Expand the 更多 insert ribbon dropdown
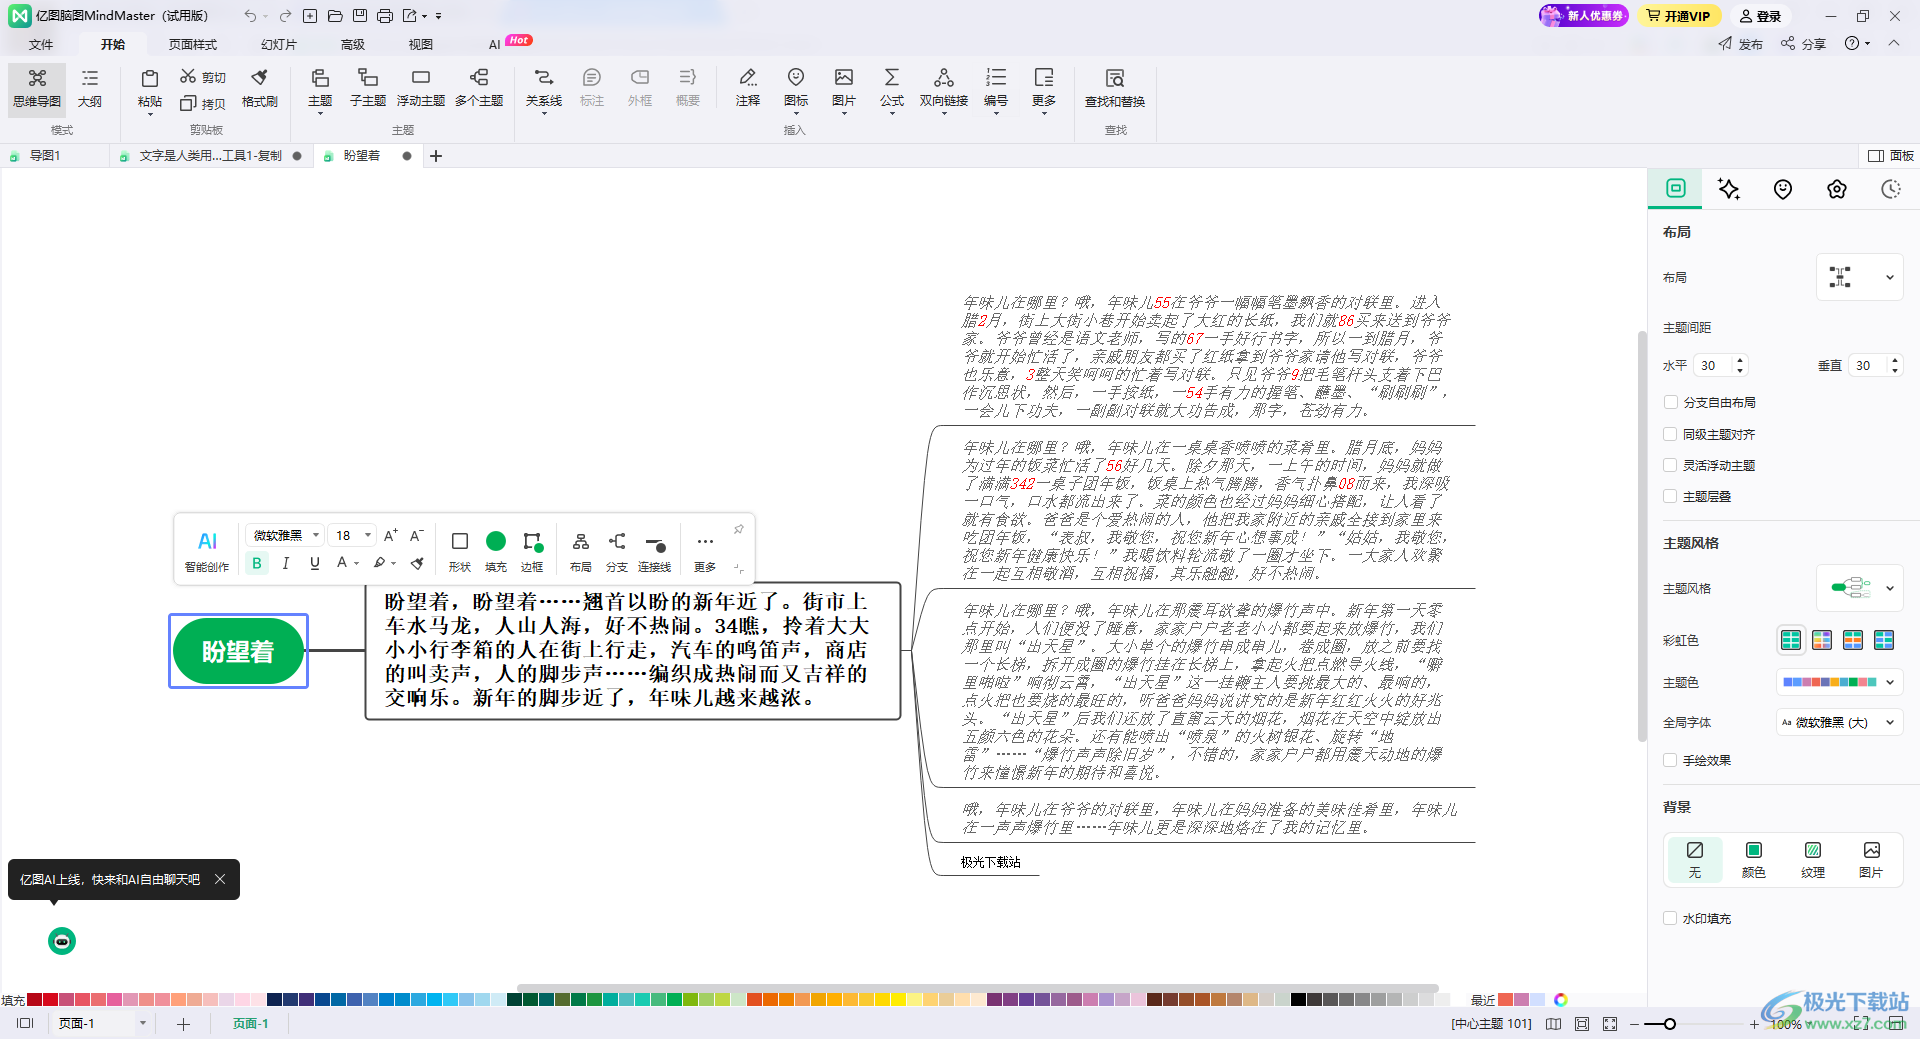Screen dimensions: 1920x1040 click(1044, 114)
